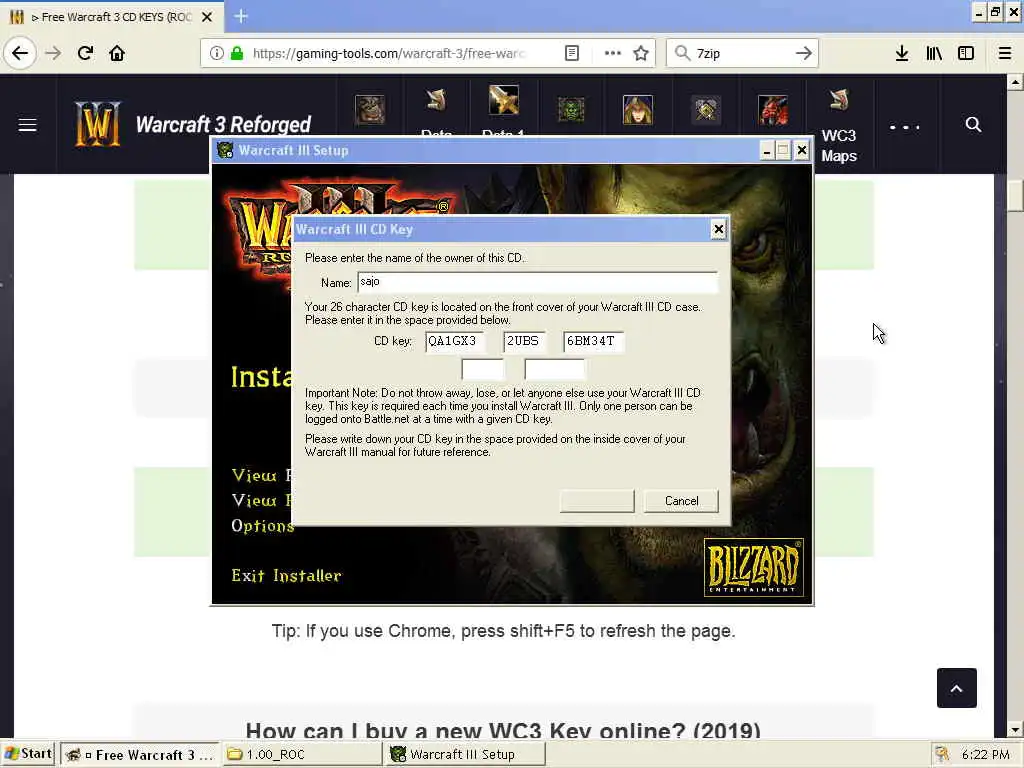Close the Warcraft III CD Key dialog
Viewport: 1024px width, 768px height.
click(x=718, y=229)
